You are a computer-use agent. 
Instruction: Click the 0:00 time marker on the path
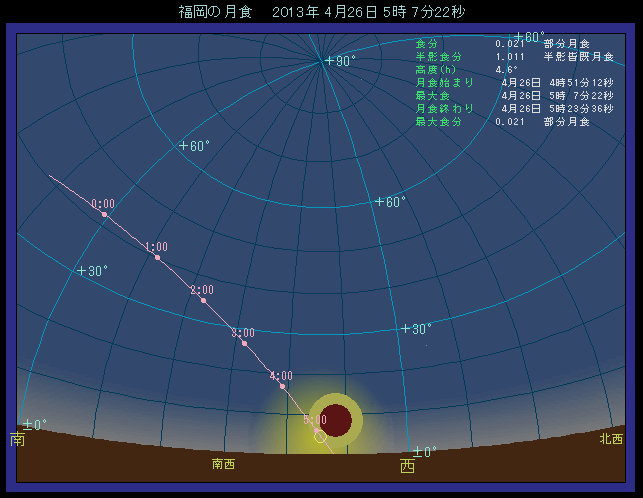pos(104,214)
